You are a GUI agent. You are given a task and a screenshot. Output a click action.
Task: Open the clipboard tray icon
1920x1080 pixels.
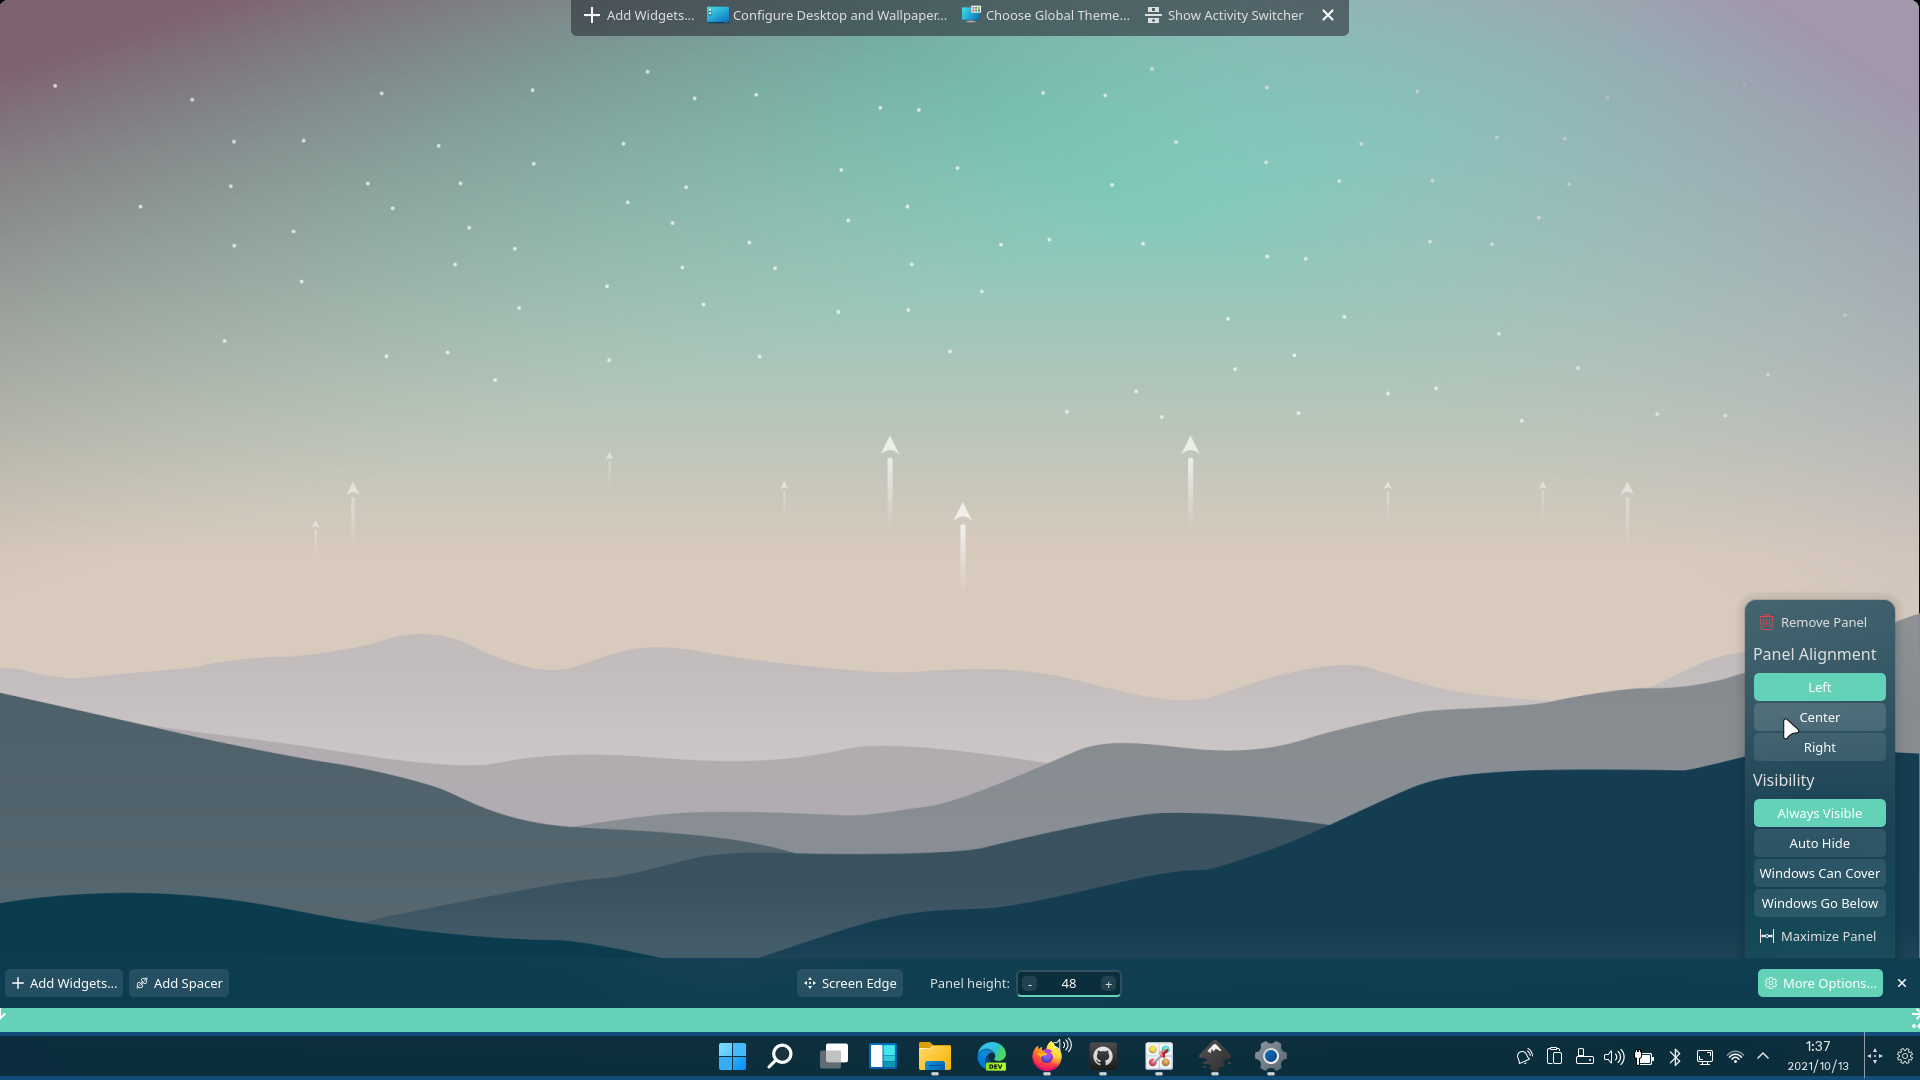coord(1554,1056)
